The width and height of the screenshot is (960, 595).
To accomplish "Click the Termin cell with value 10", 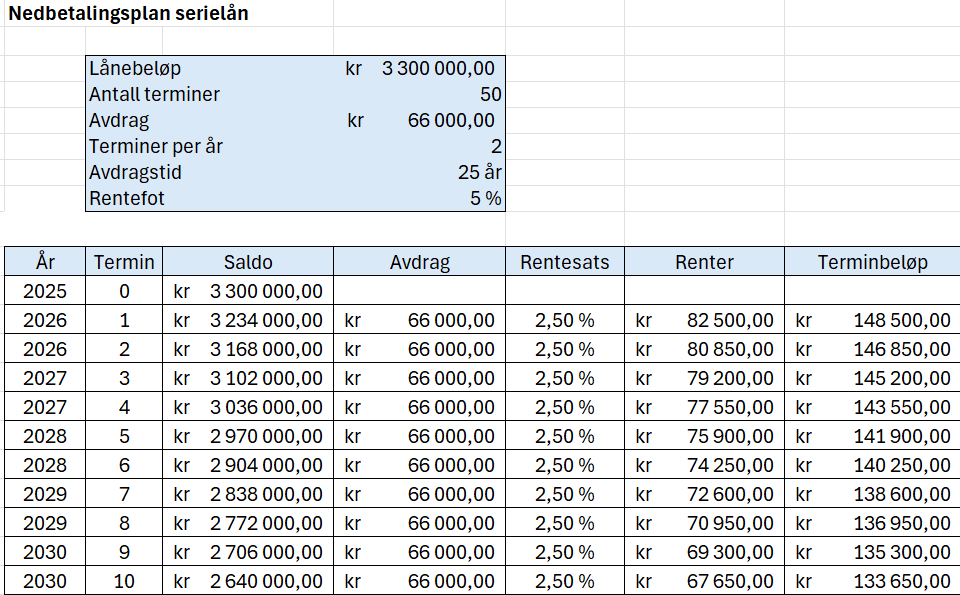I will (124, 582).
